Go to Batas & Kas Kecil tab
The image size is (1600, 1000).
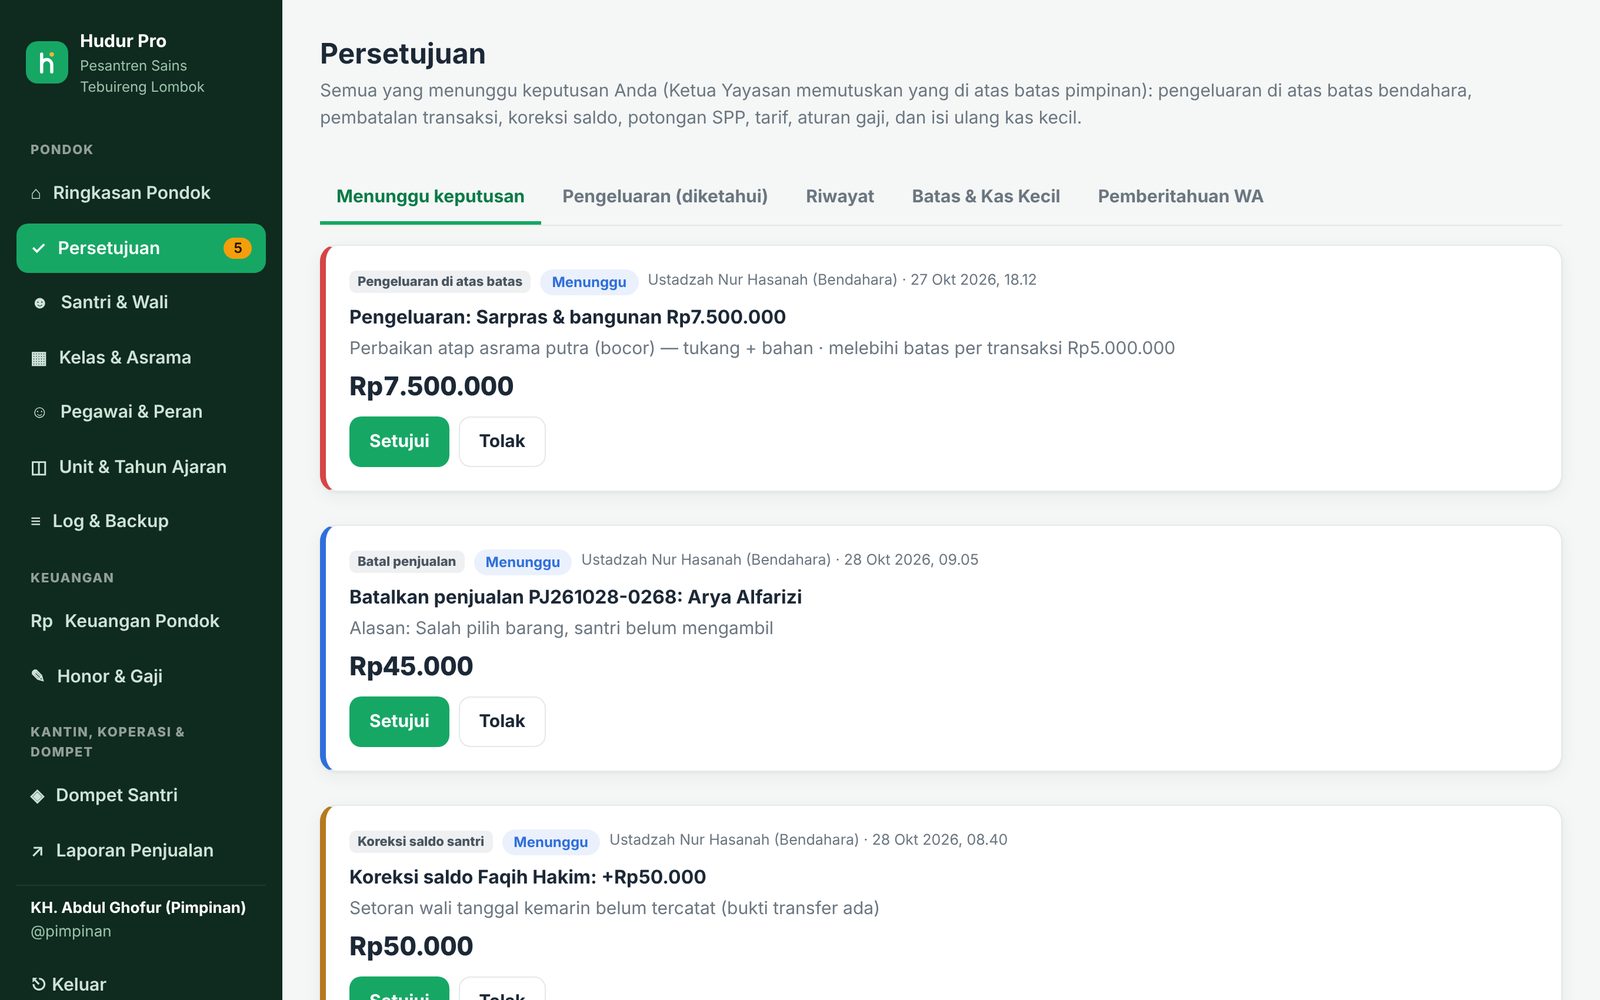coord(986,196)
